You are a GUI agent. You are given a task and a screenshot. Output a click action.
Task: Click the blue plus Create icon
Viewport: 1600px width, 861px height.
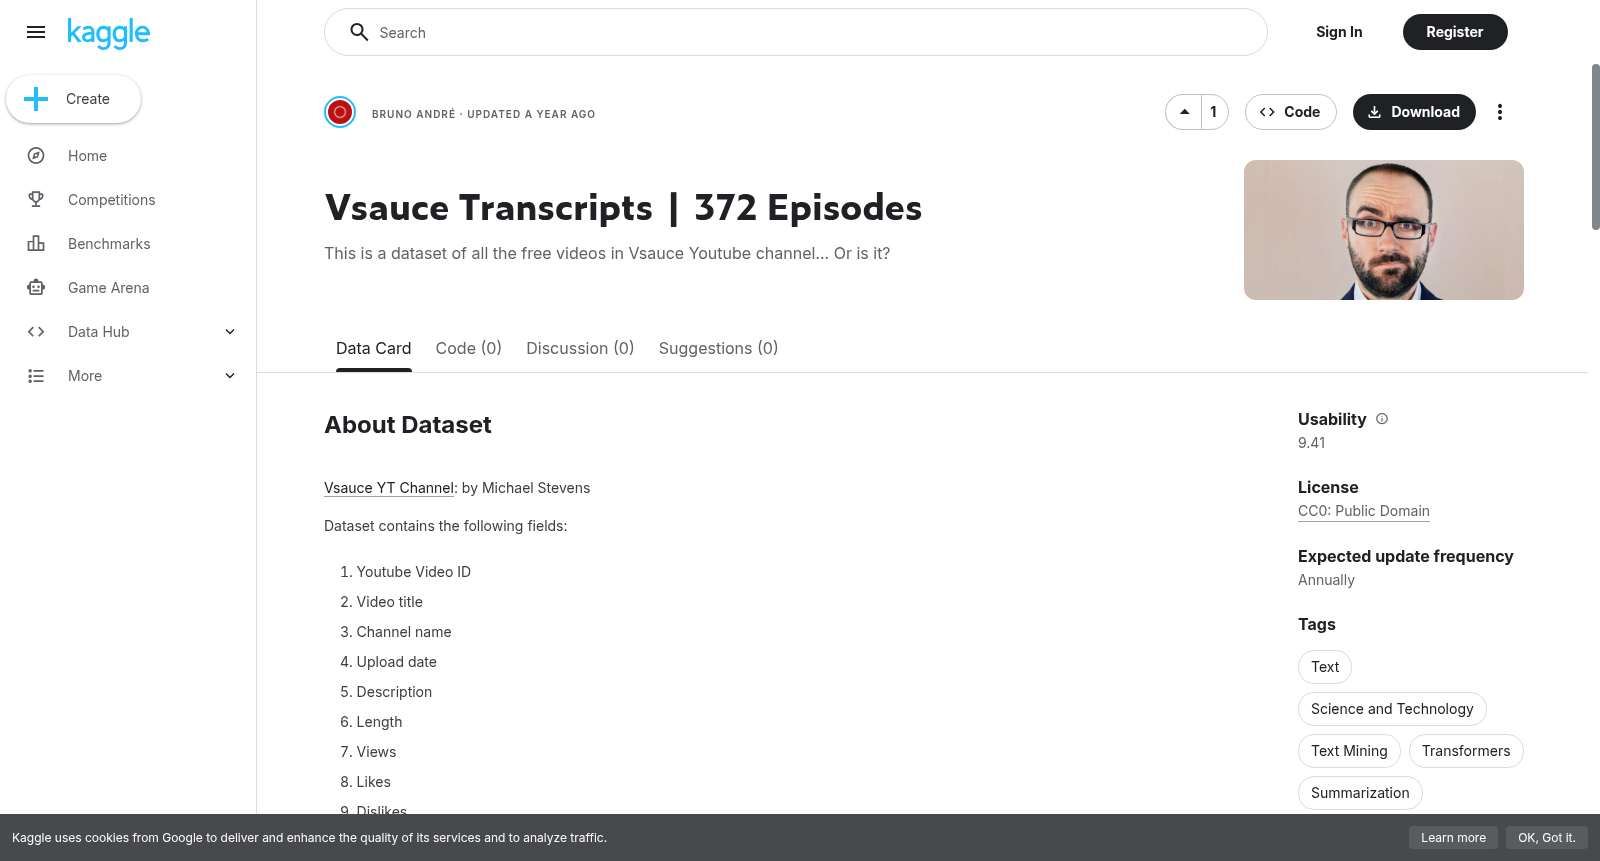click(36, 99)
